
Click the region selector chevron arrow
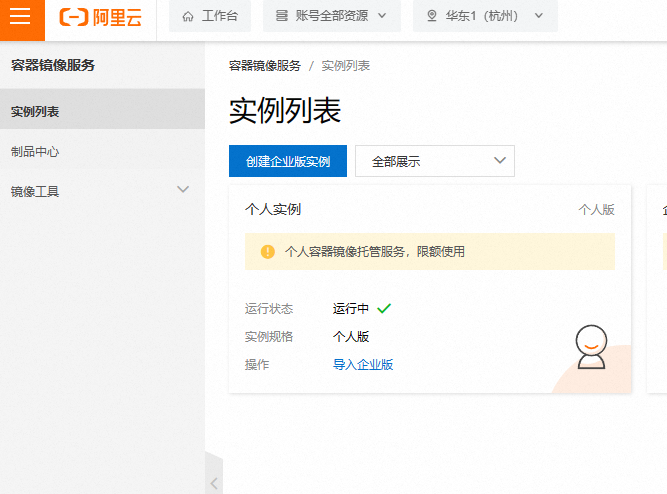coord(539,16)
